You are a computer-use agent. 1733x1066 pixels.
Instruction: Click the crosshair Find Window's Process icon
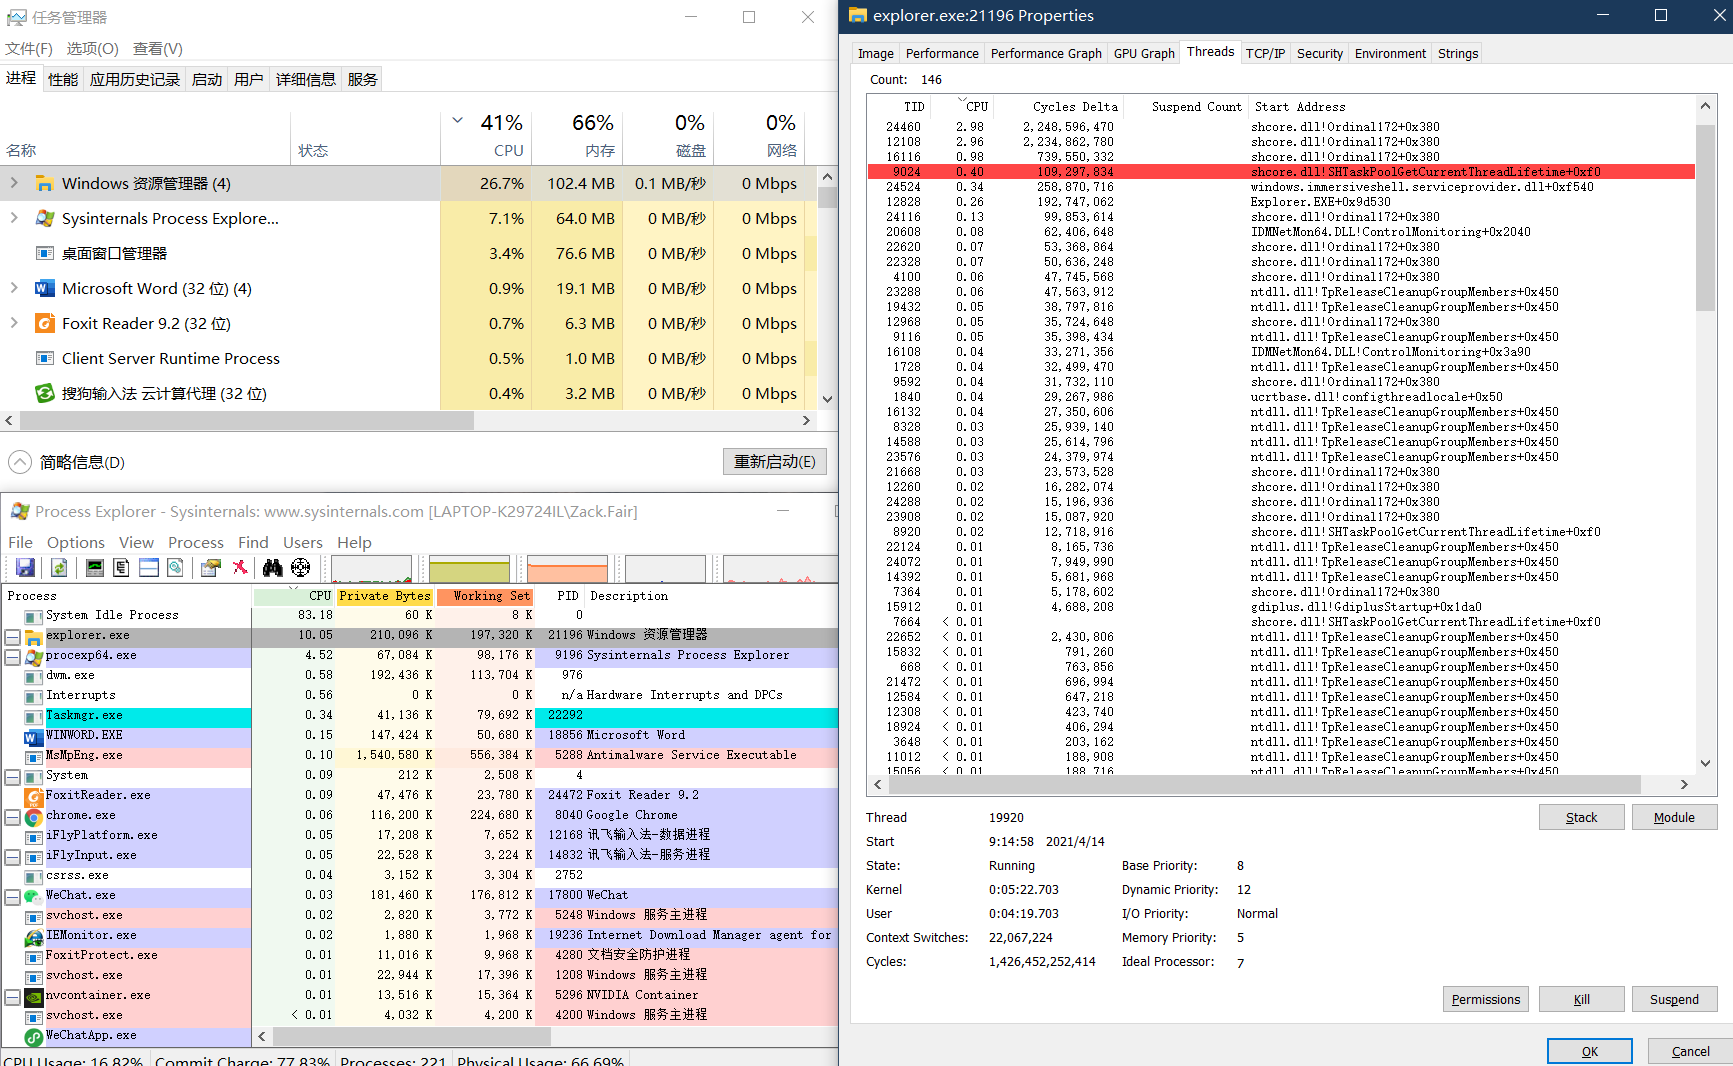coord(300,568)
